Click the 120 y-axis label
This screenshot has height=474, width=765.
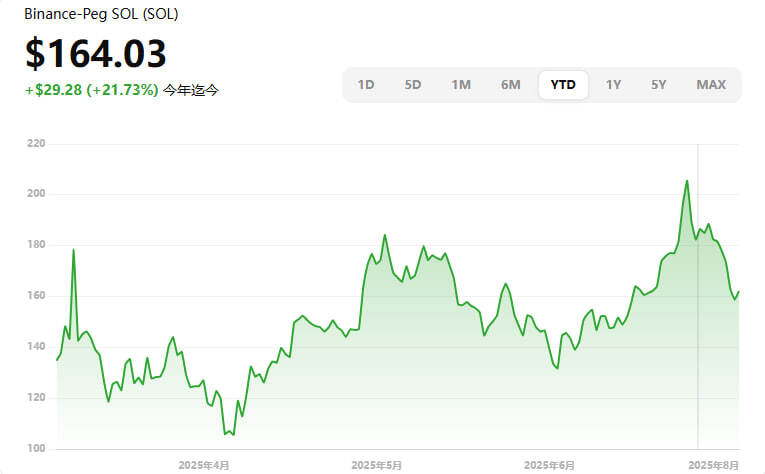click(x=36, y=397)
